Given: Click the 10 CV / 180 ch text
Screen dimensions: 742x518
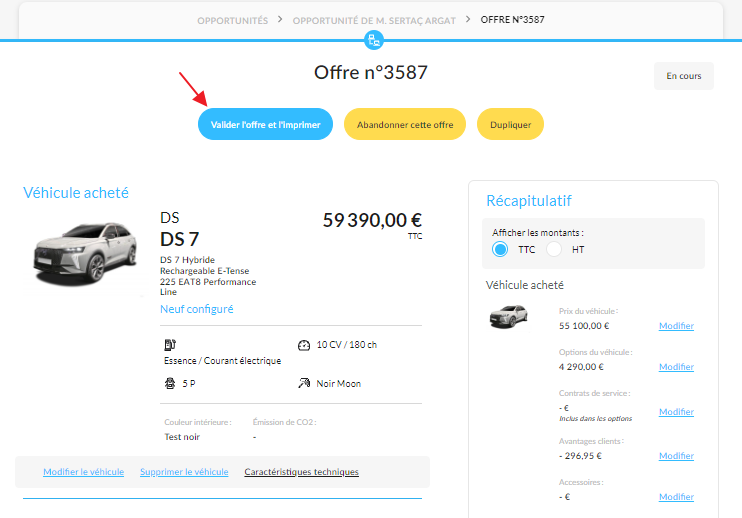Looking at the screenshot, I should click(346, 345).
